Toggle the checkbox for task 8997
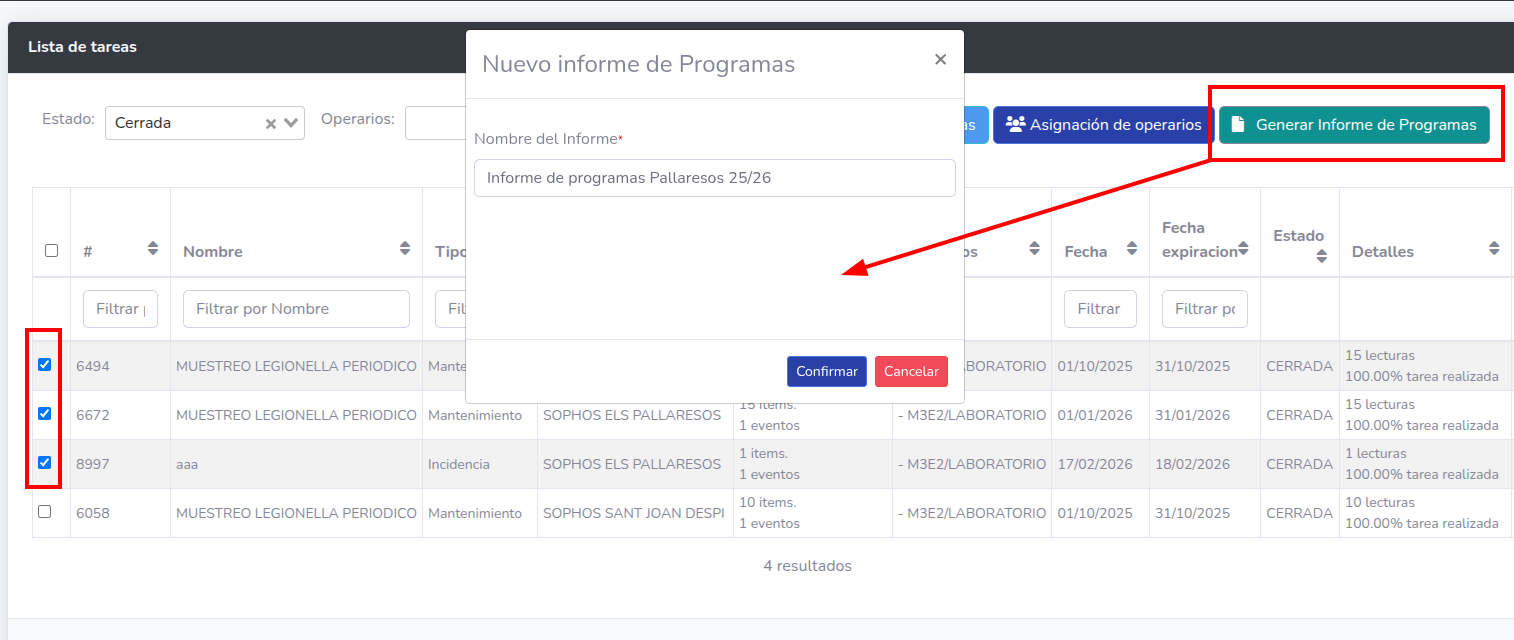The width and height of the screenshot is (1514, 640). click(x=44, y=463)
